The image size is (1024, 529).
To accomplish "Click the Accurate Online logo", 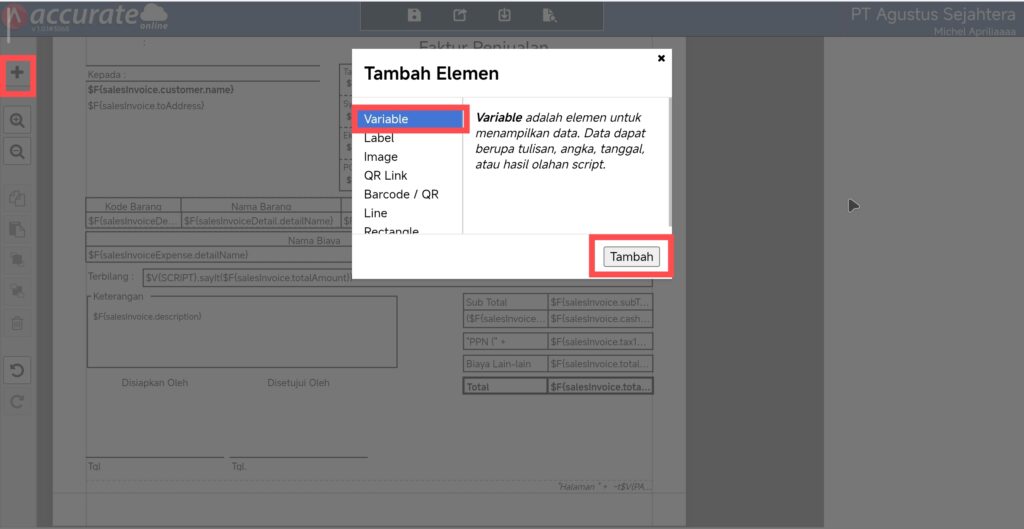I will [x=85, y=17].
